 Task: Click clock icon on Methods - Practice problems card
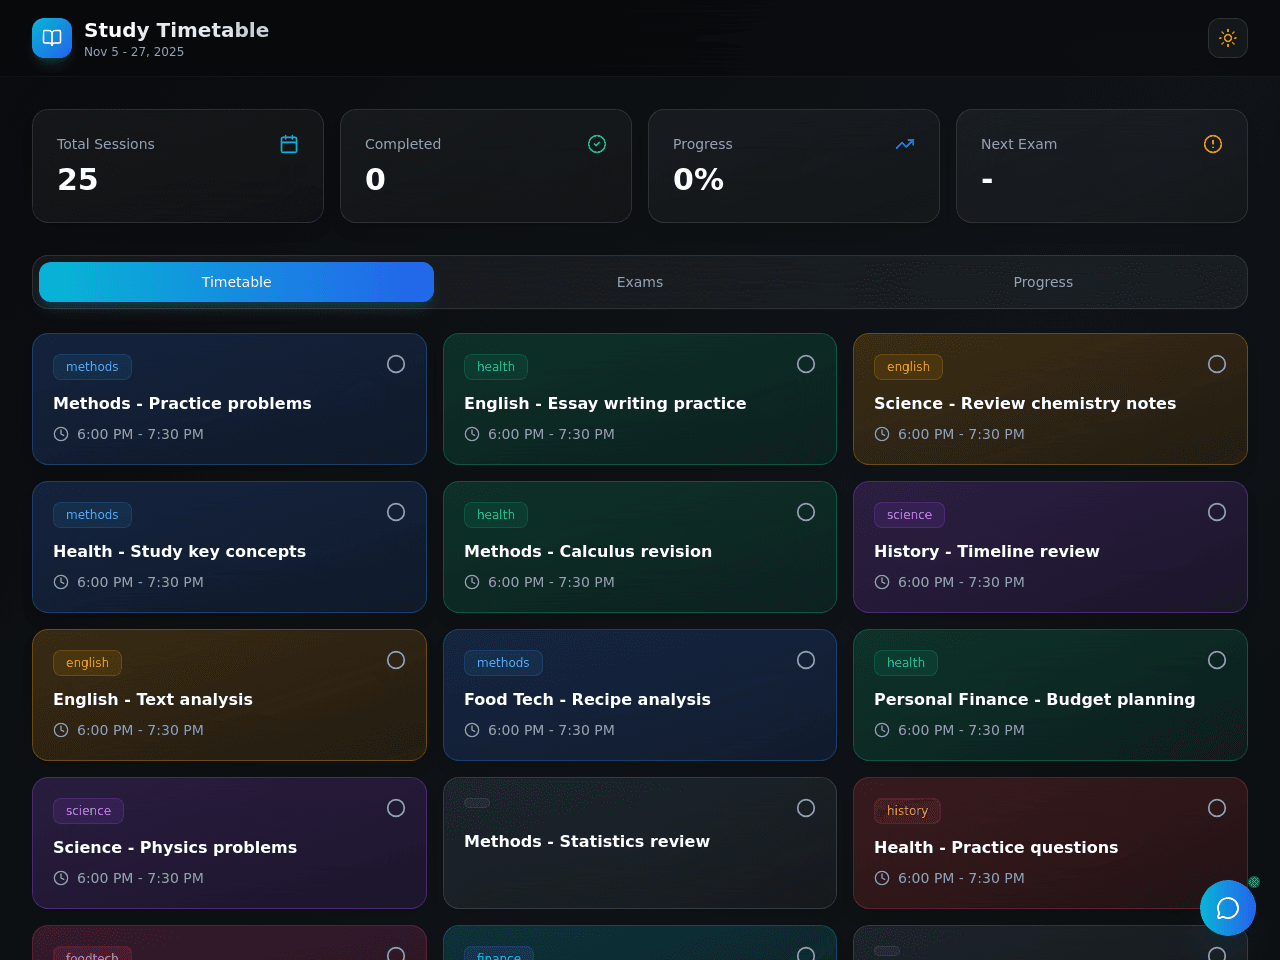pos(61,434)
